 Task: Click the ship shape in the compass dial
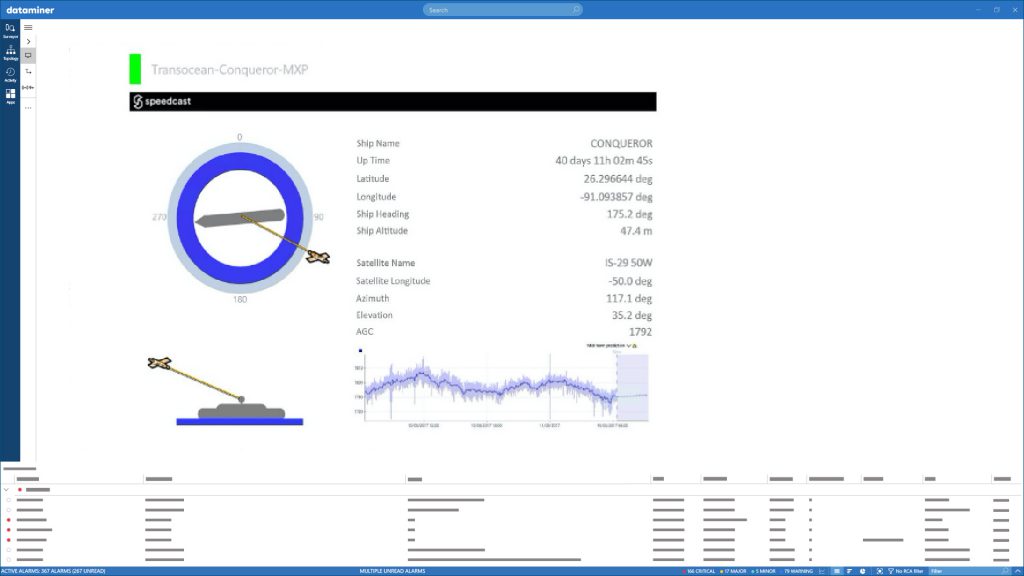tap(240, 218)
